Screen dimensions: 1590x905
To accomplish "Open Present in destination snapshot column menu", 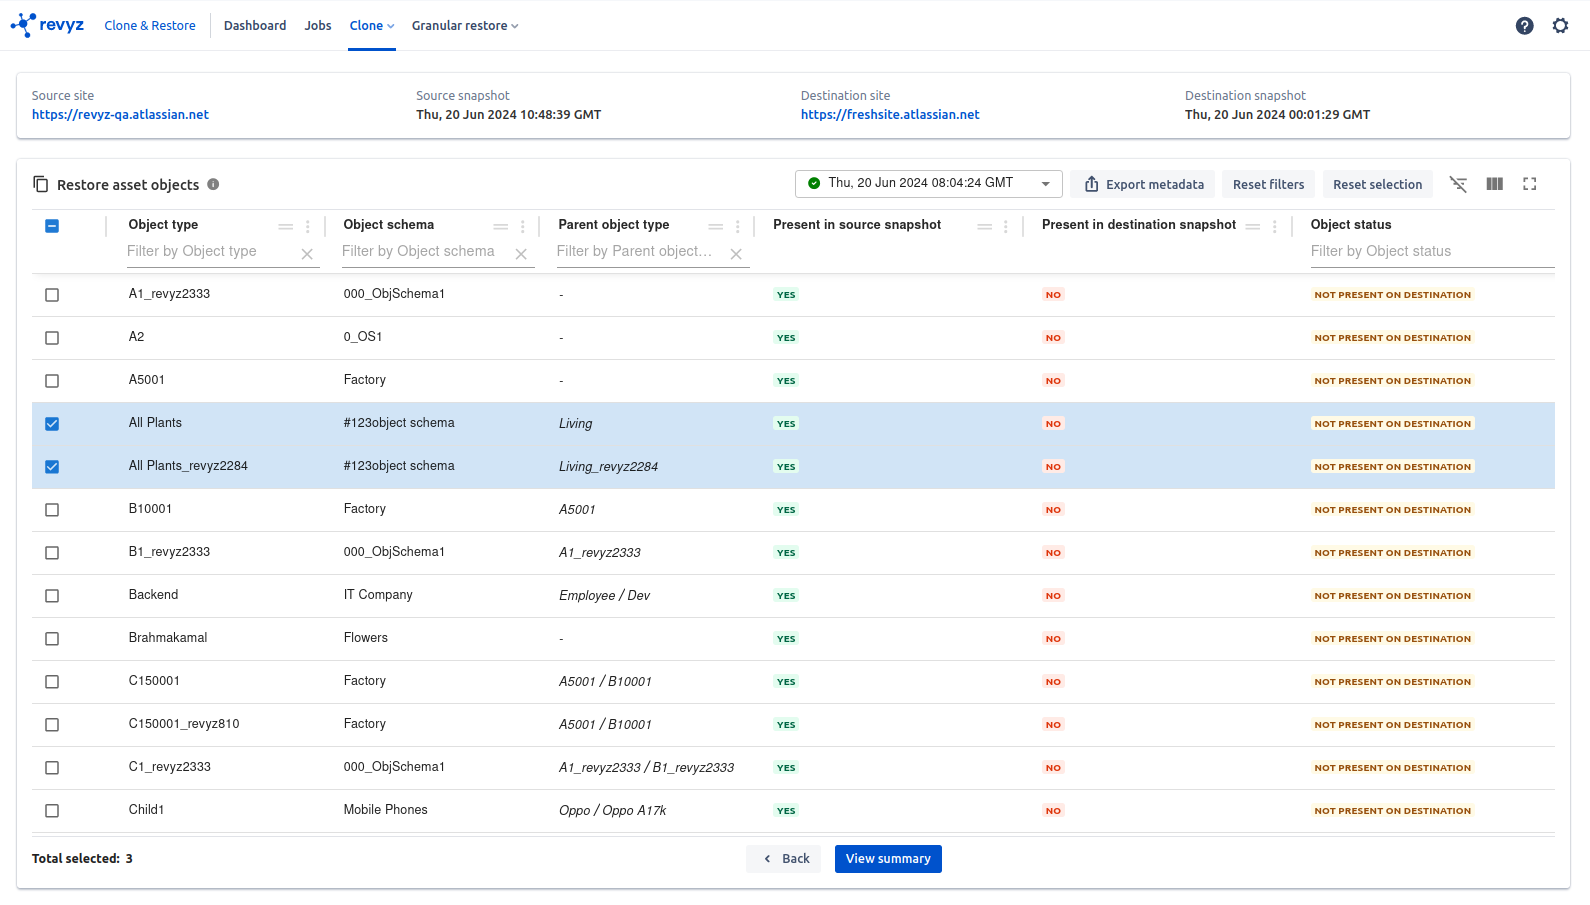I will pos(1275,227).
